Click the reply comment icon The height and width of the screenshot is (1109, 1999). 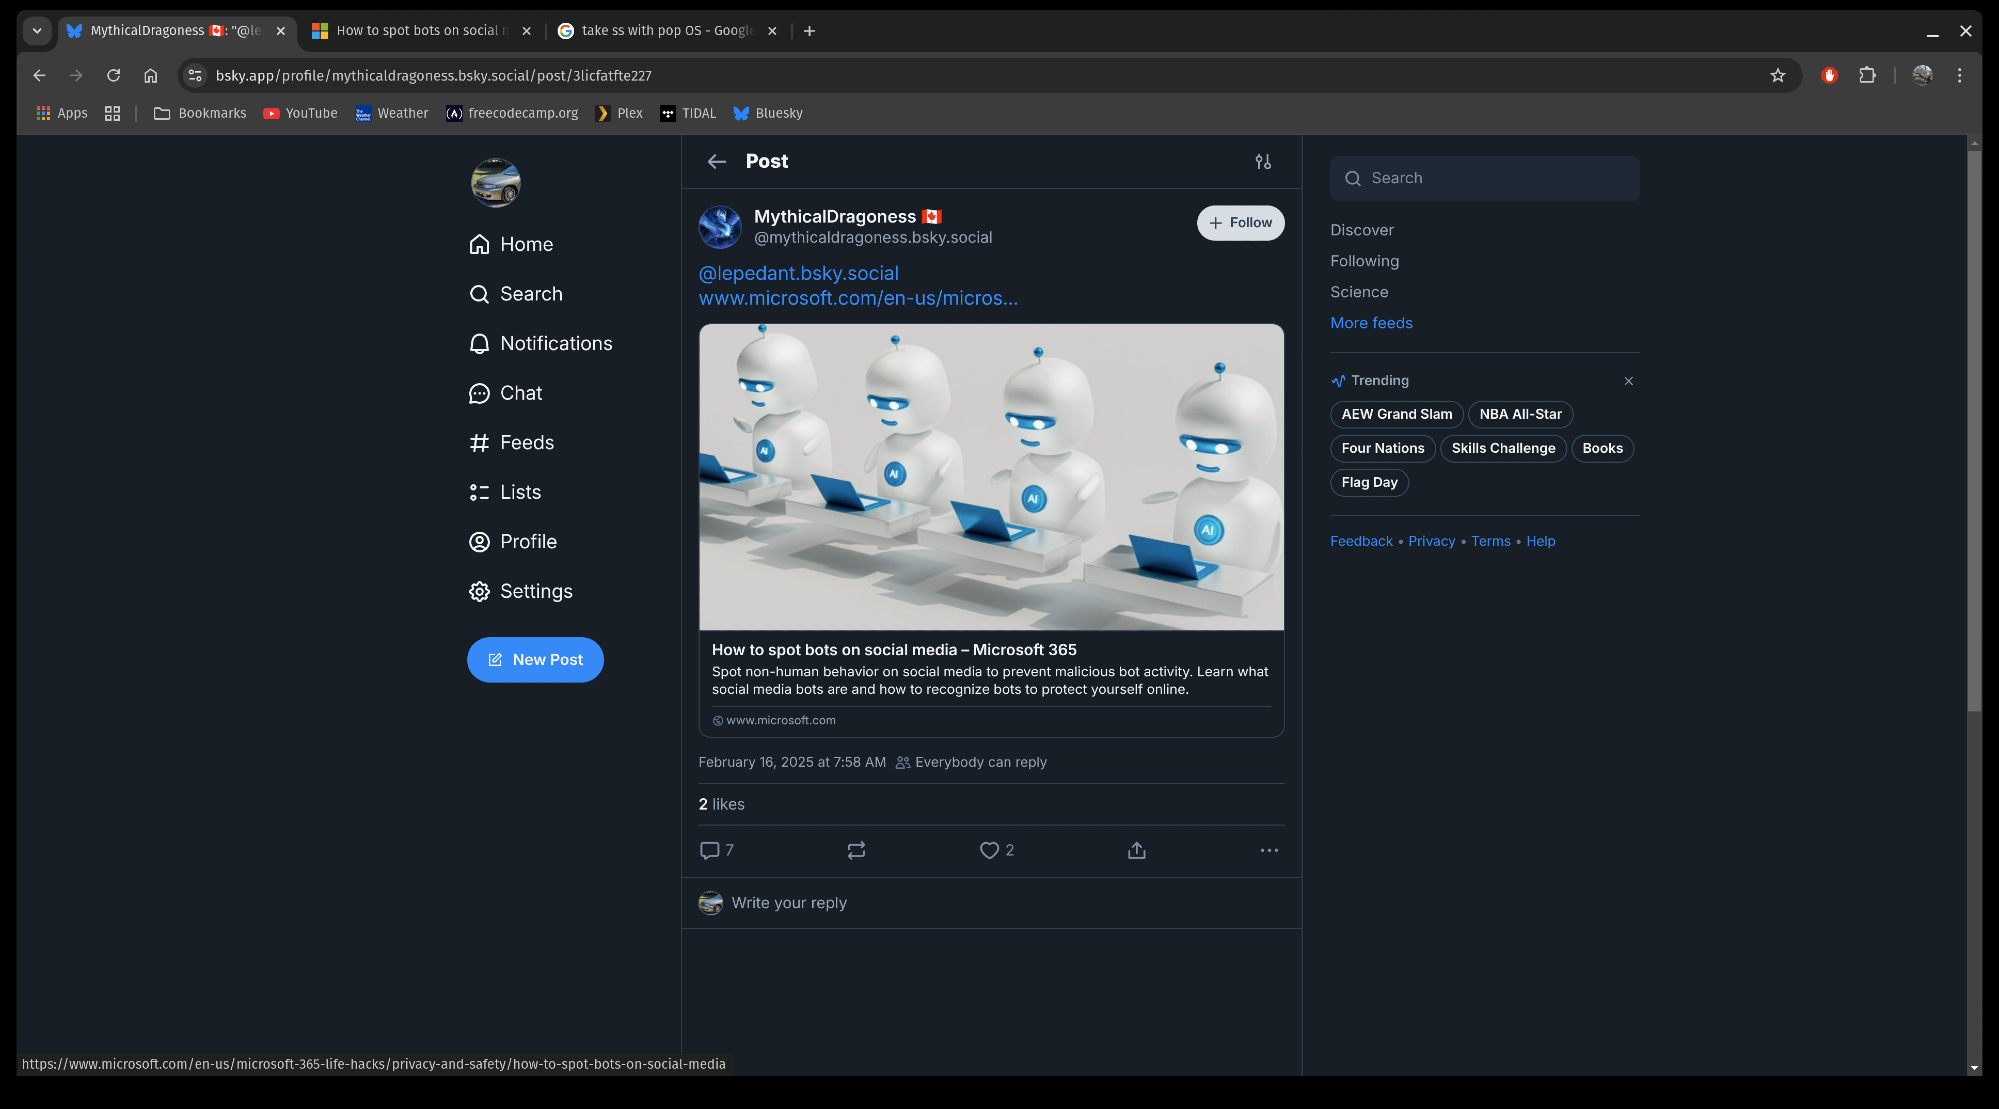point(710,850)
